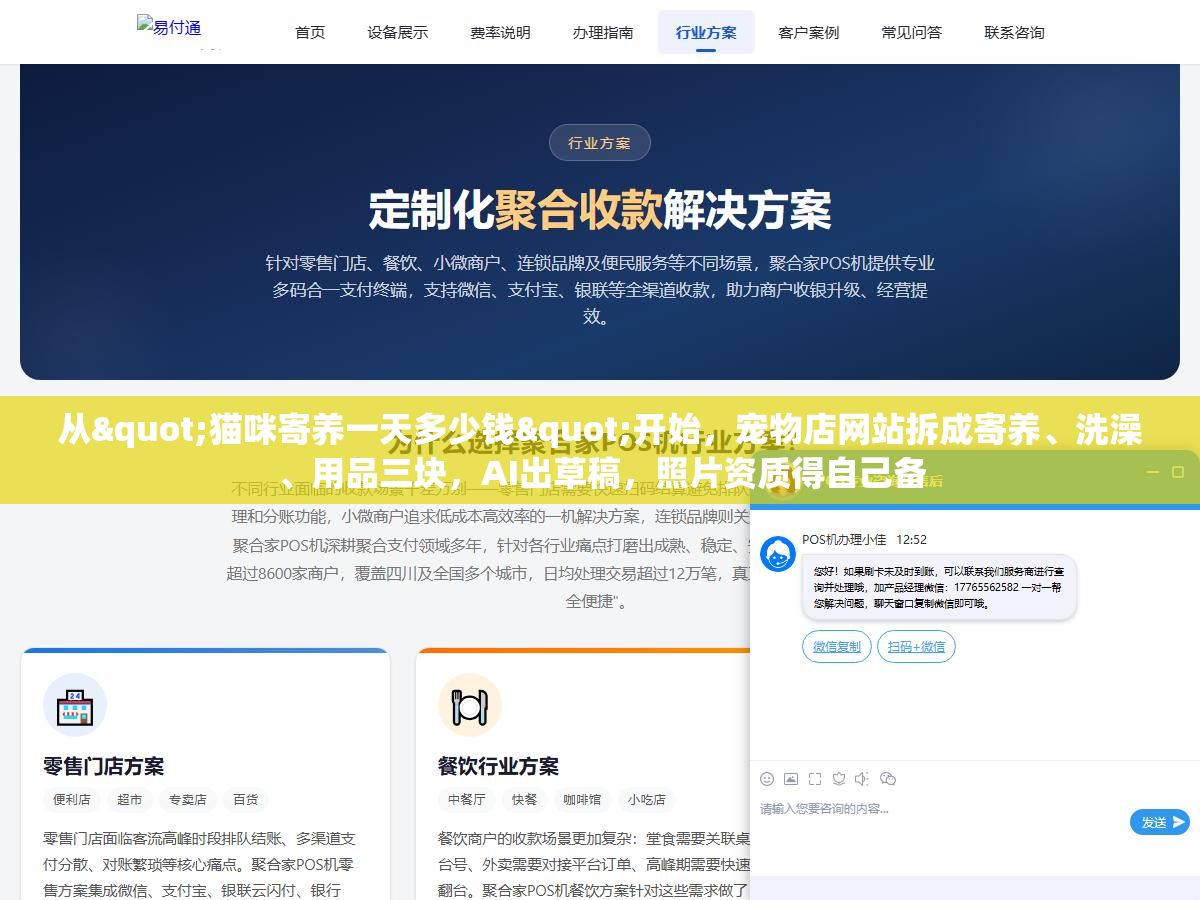This screenshot has height=900, width=1200.
Task: Click the agent avatar POS机办理小佳
Action: click(x=778, y=554)
